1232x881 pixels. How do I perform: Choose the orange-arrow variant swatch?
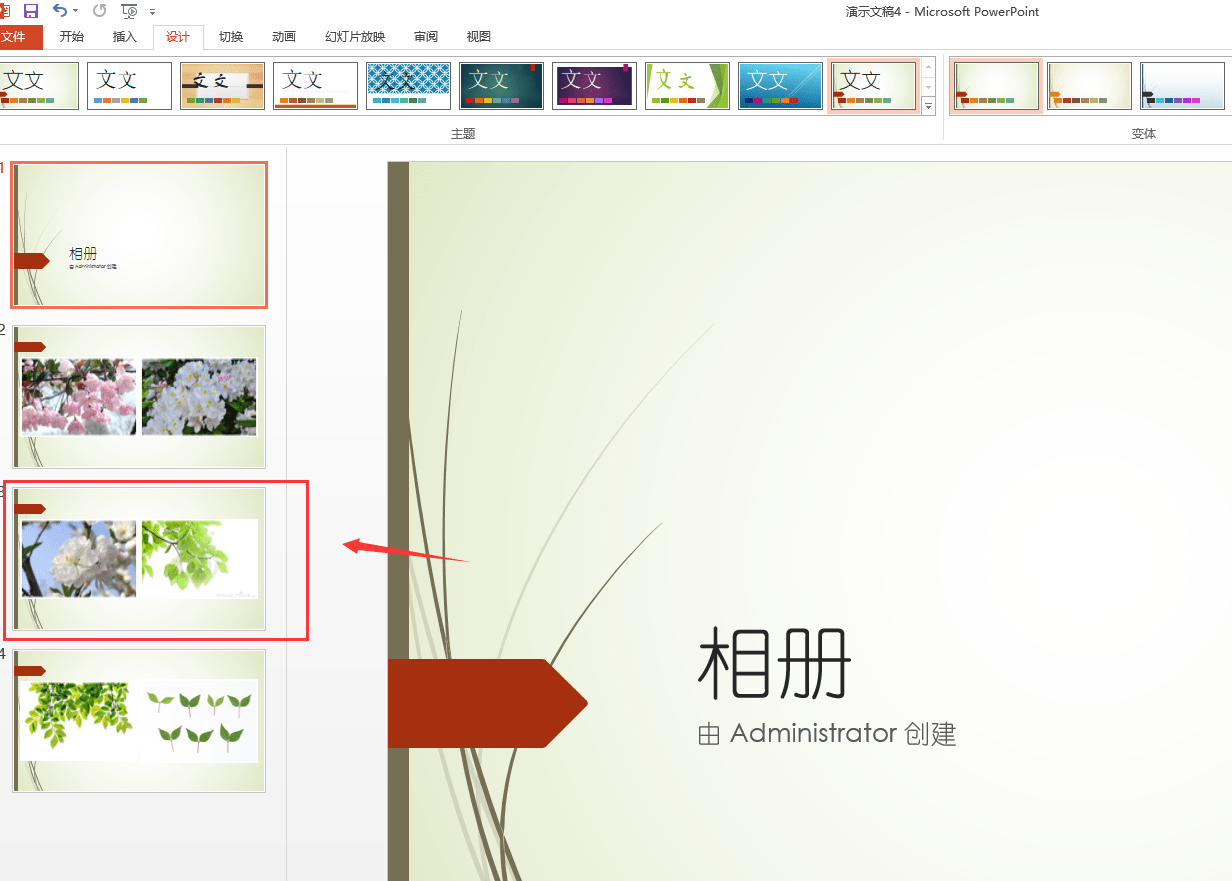tap(1090, 86)
